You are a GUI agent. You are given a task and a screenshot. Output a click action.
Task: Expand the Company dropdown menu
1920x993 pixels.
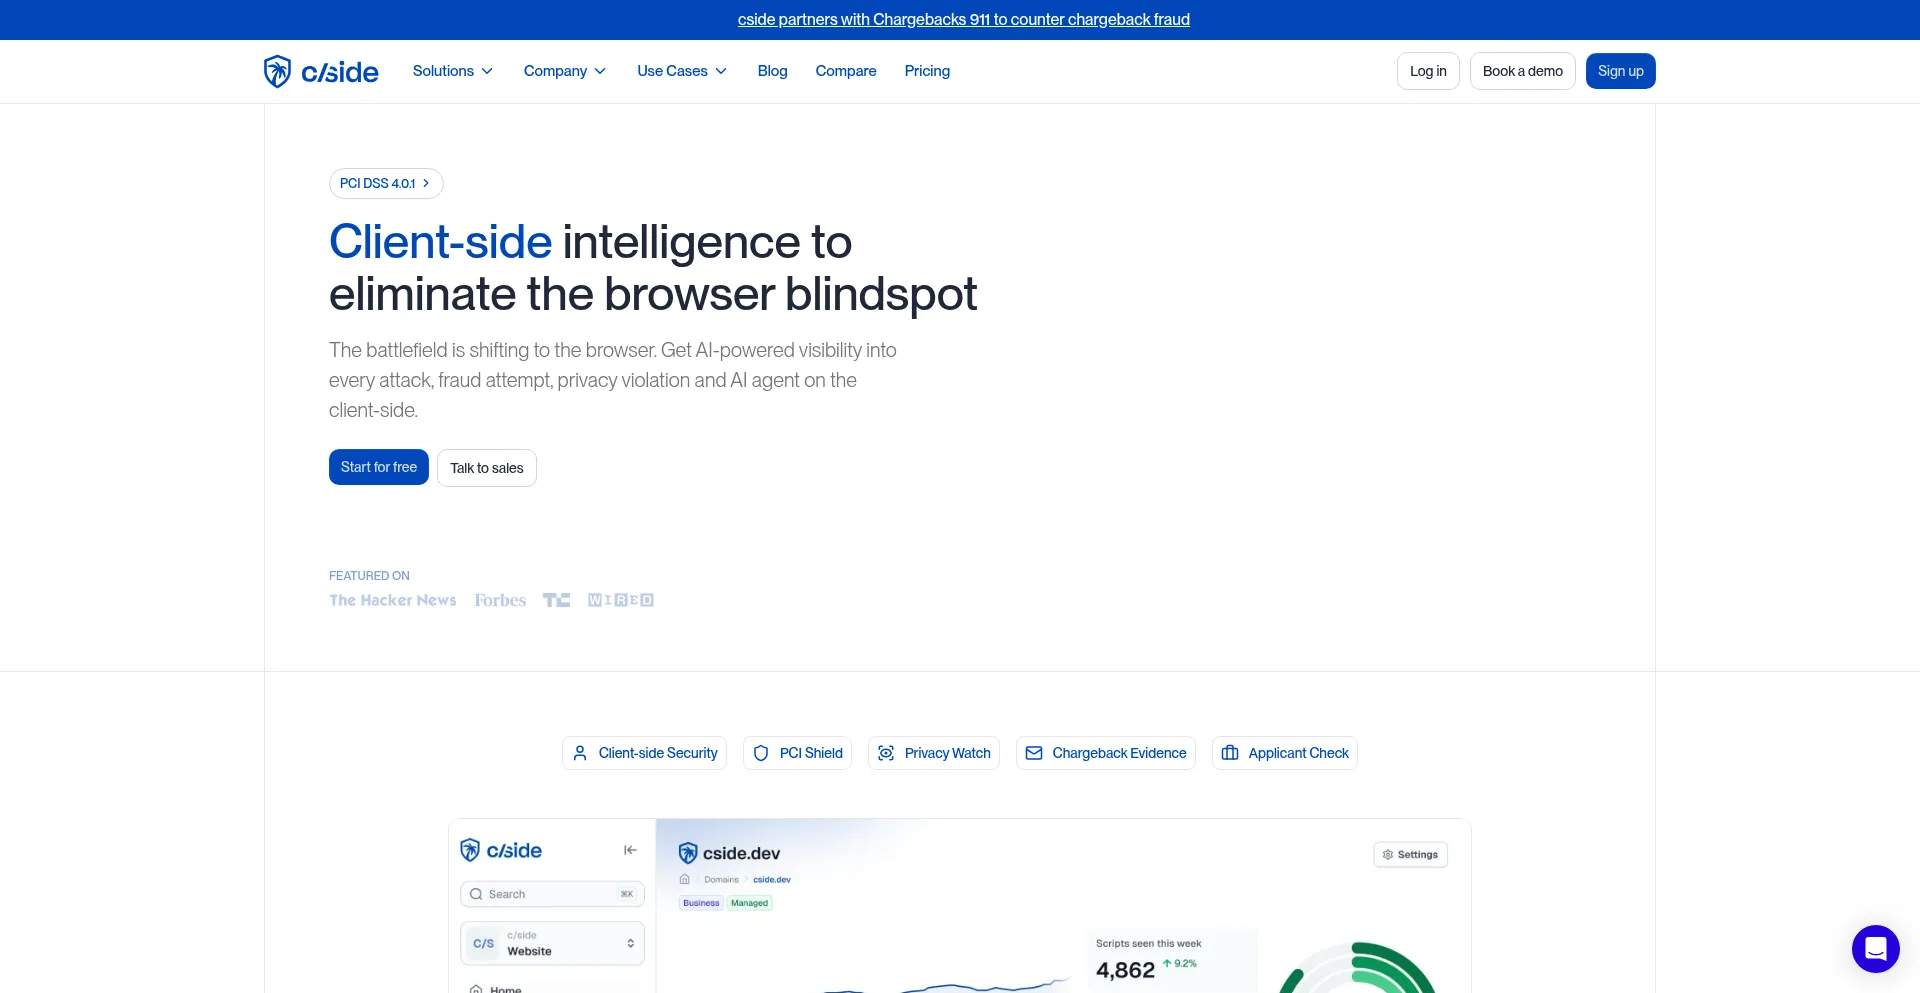(565, 71)
